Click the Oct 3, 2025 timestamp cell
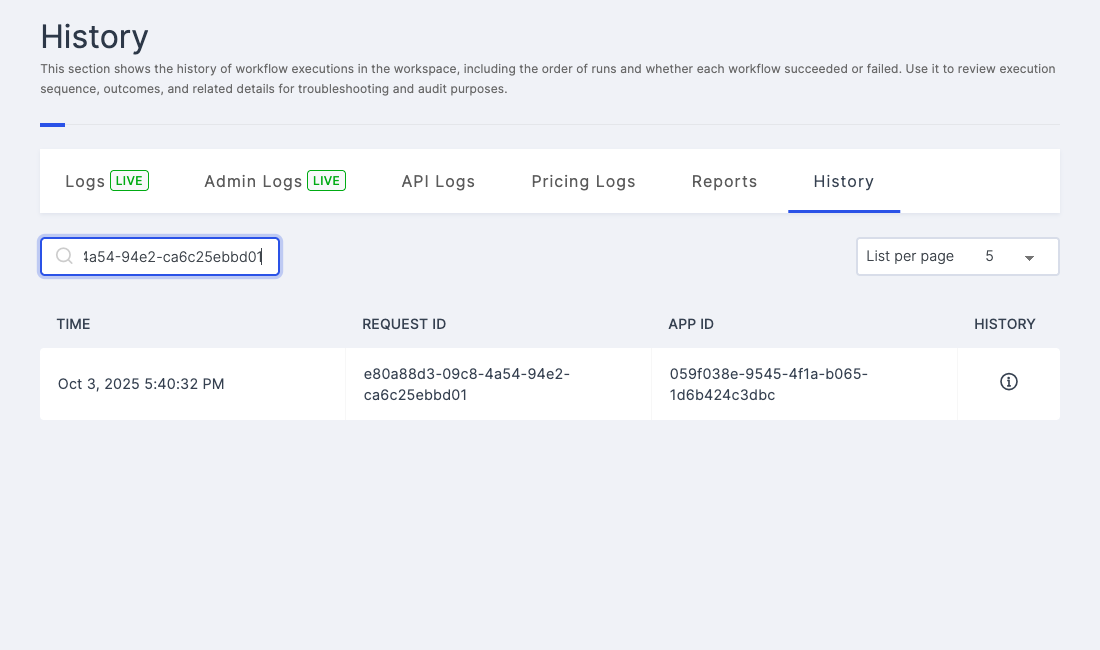 (141, 384)
